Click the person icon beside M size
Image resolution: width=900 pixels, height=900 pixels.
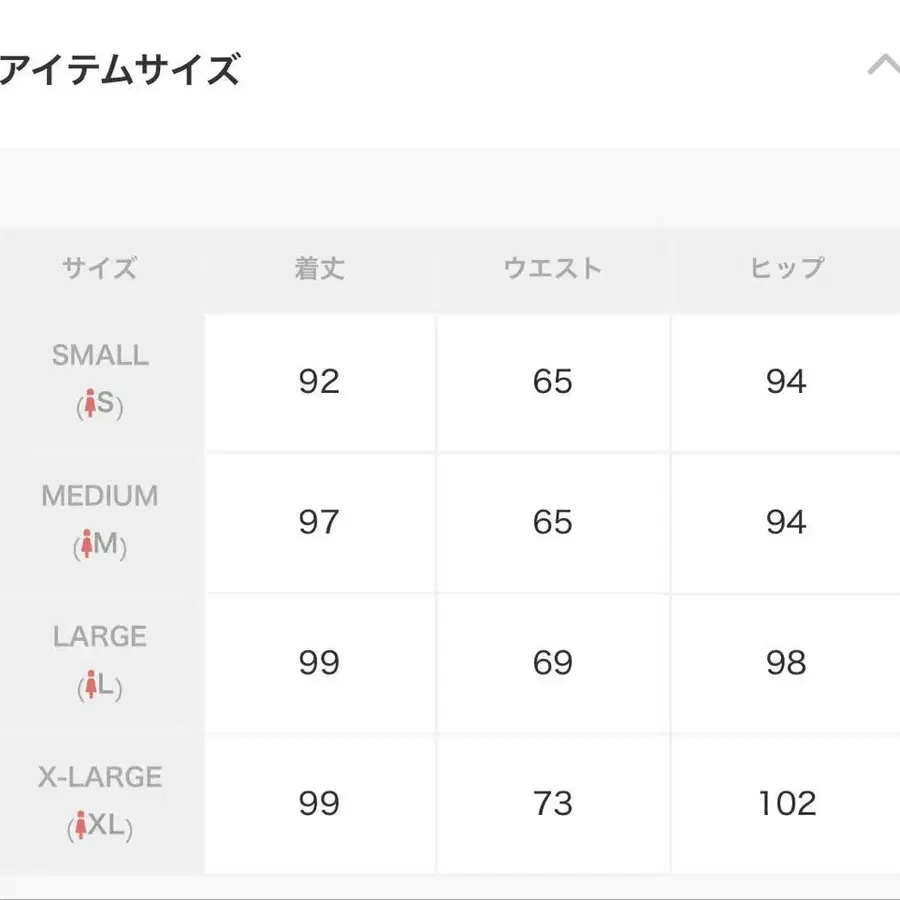point(86,546)
